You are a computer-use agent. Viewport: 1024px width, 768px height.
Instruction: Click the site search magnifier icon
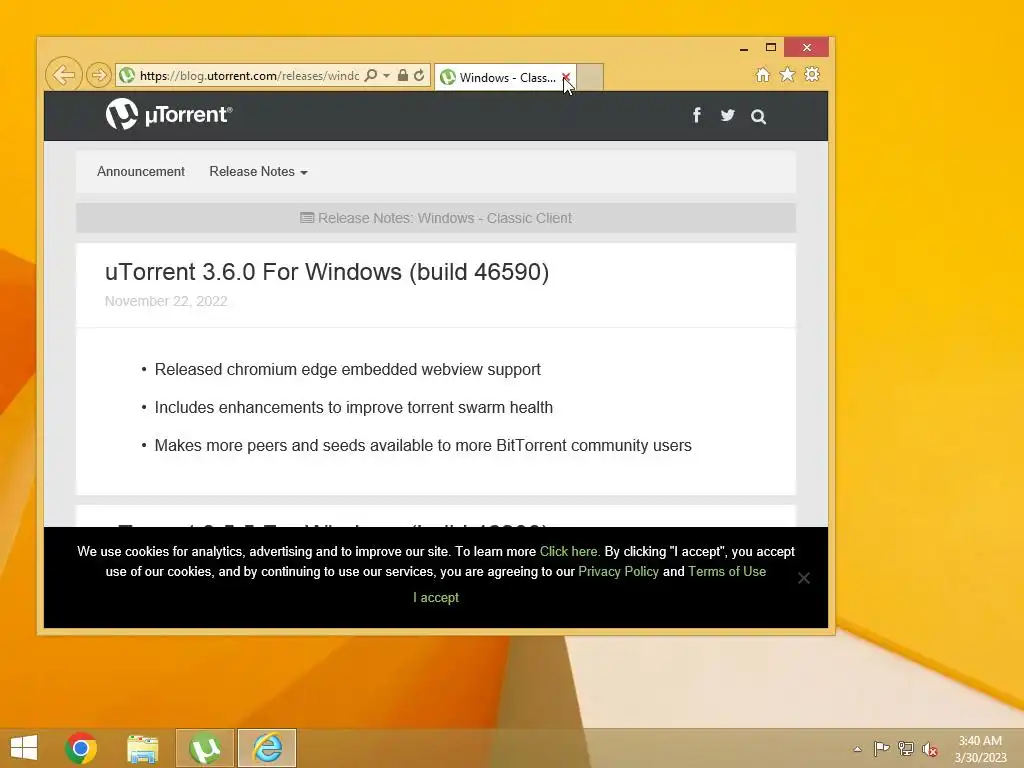coord(758,117)
